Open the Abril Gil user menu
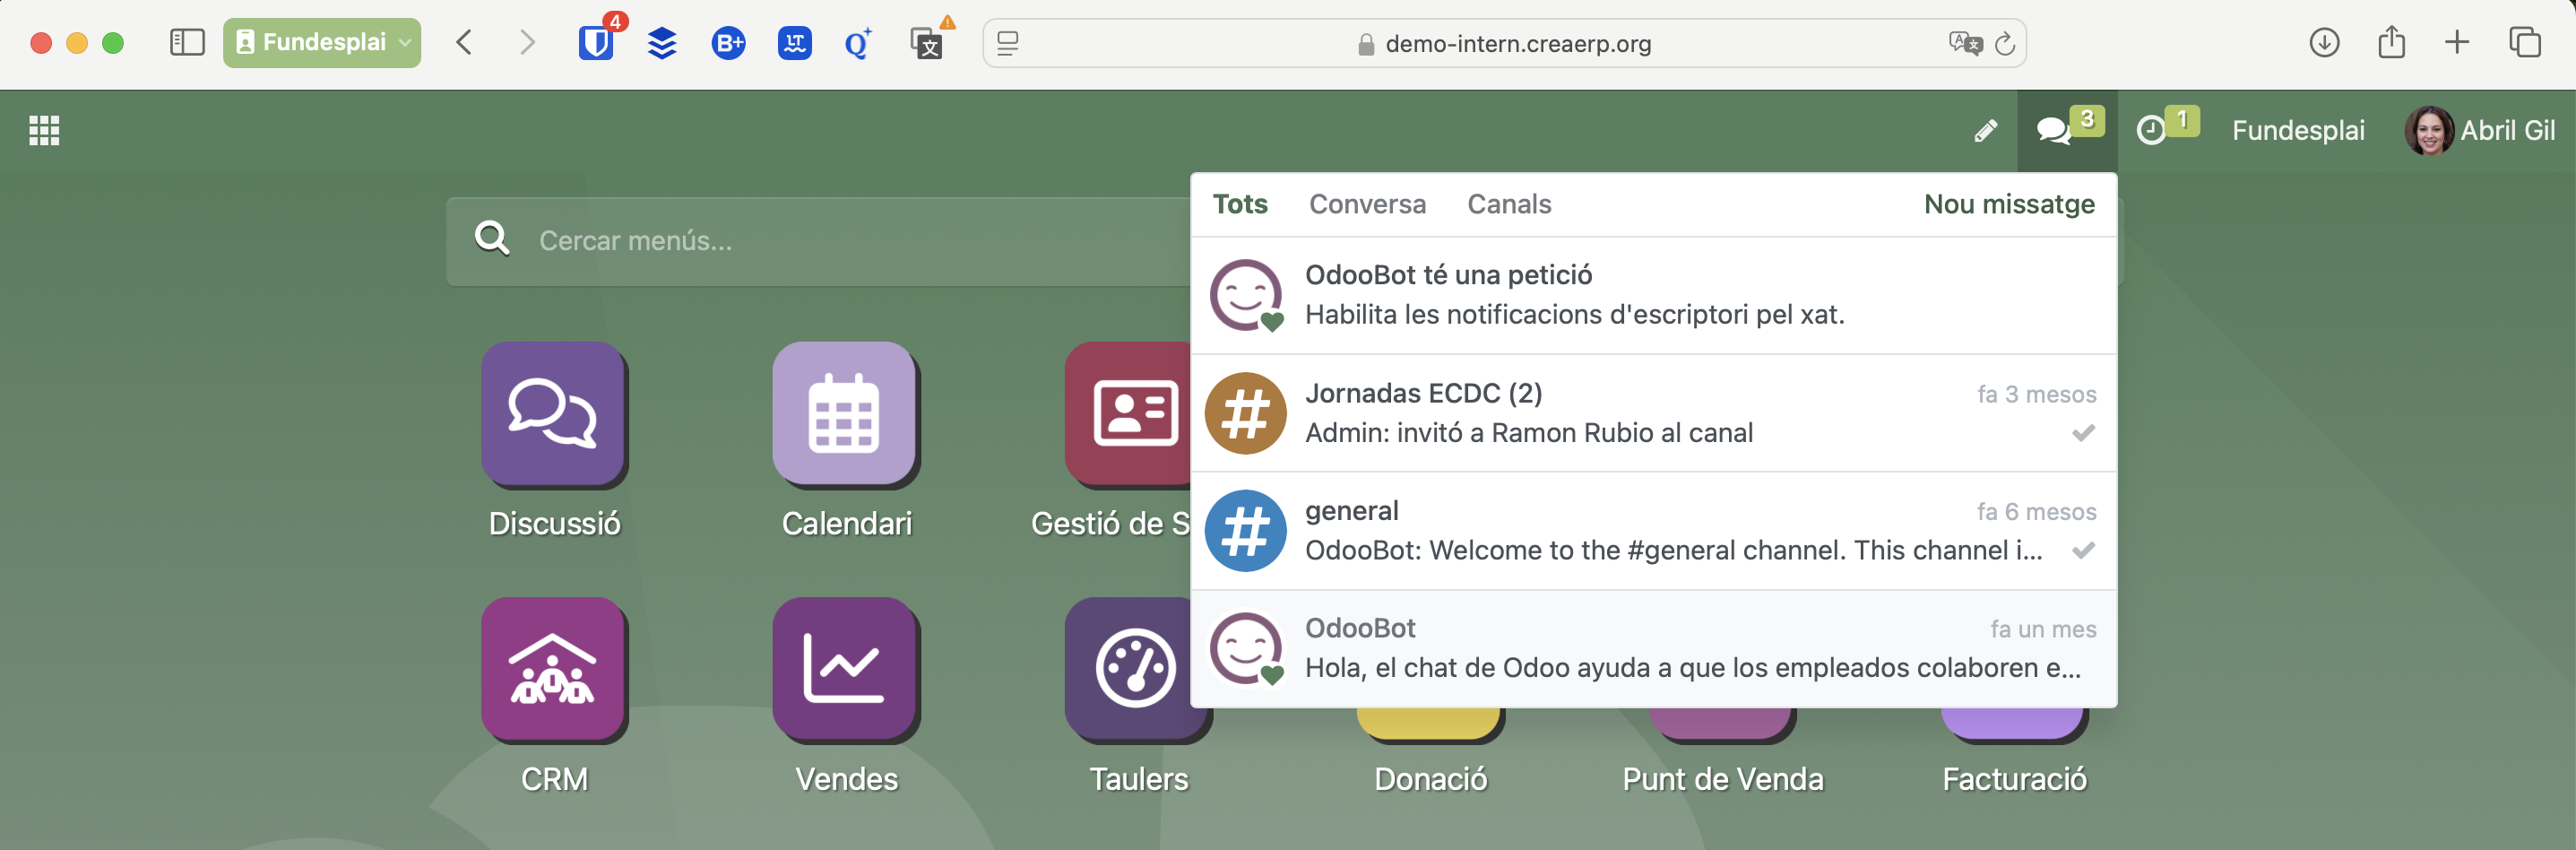2576x850 pixels. (2480, 130)
